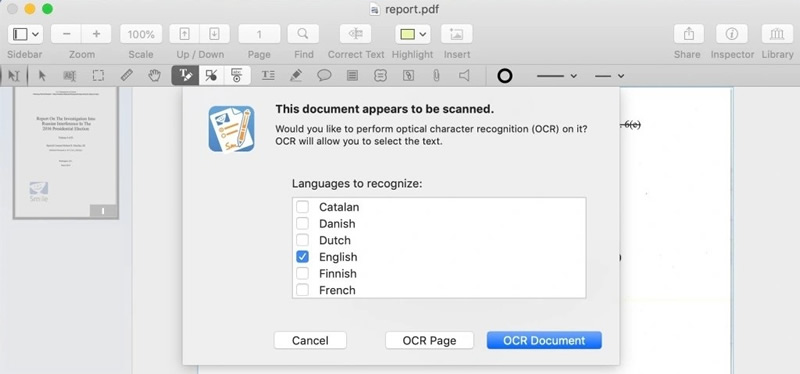Choose the Select Text tool

click(x=70, y=76)
